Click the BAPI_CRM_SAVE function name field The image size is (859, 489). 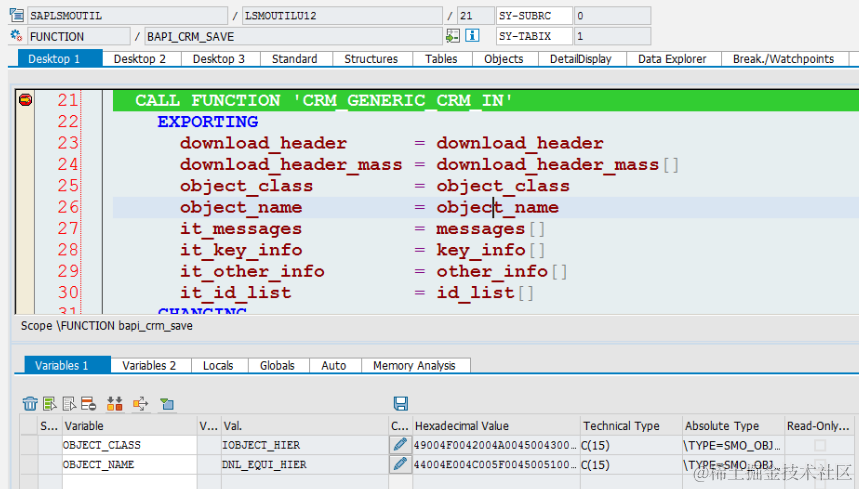[x=293, y=37]
